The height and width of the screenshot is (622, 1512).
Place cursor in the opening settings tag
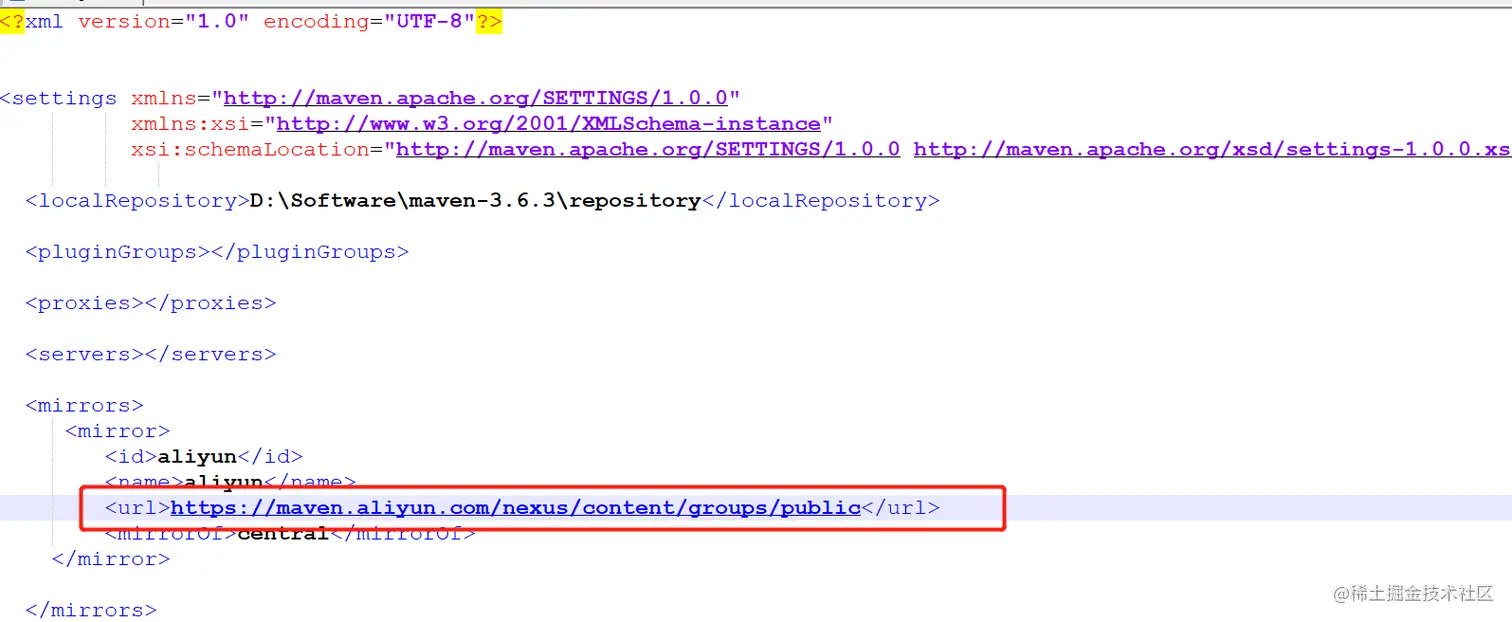click(59, 98)
